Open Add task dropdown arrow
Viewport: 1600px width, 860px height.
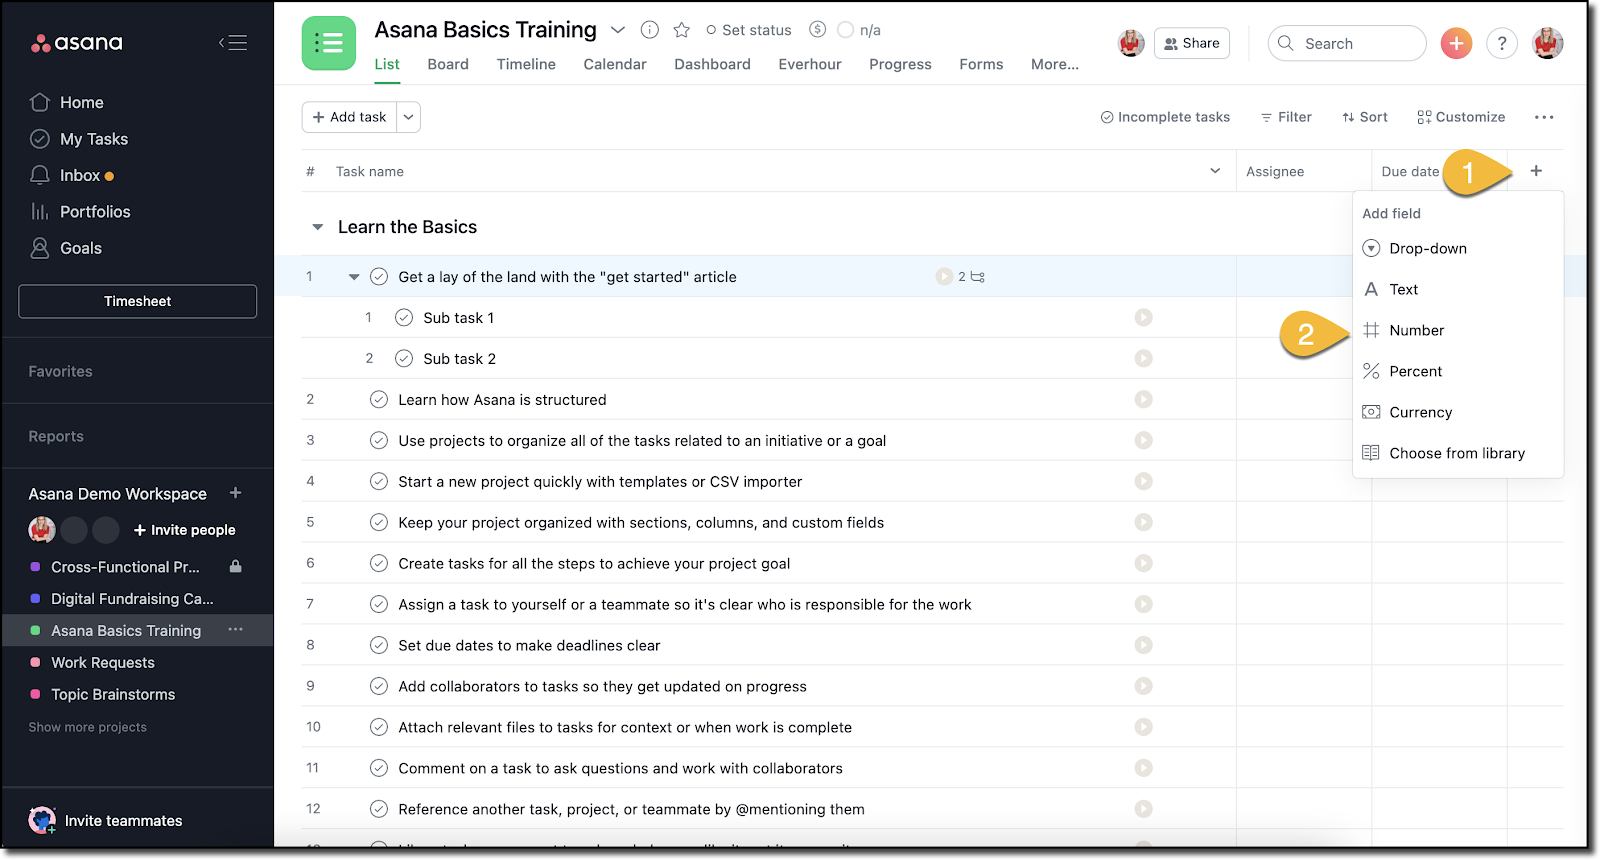(x=408, y=117)
